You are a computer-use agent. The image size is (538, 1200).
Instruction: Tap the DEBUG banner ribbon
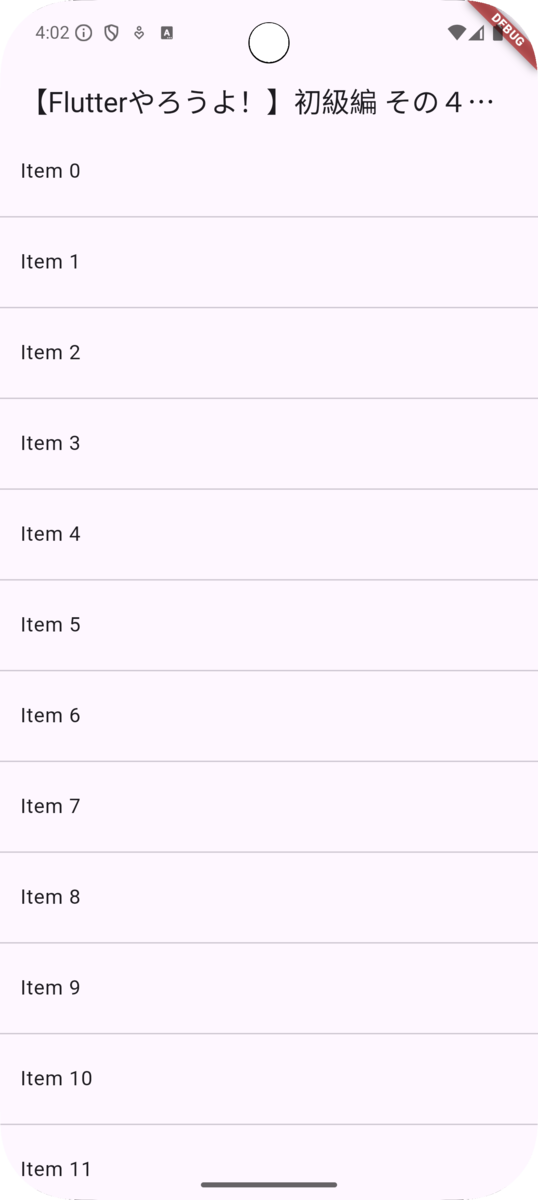pyautogui.click(x=505, y=26)
